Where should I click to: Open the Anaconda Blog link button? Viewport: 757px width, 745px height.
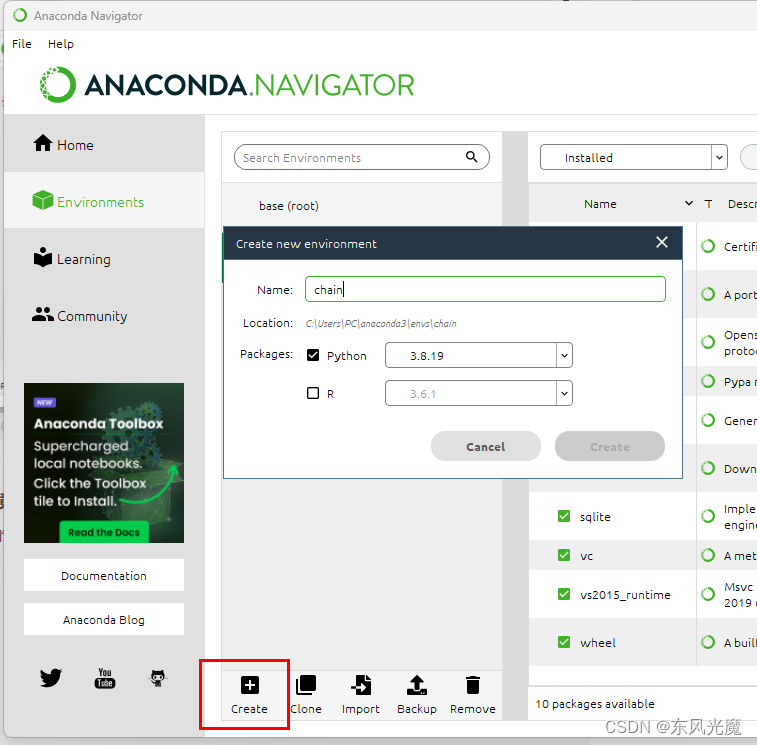tap(104, 619)
